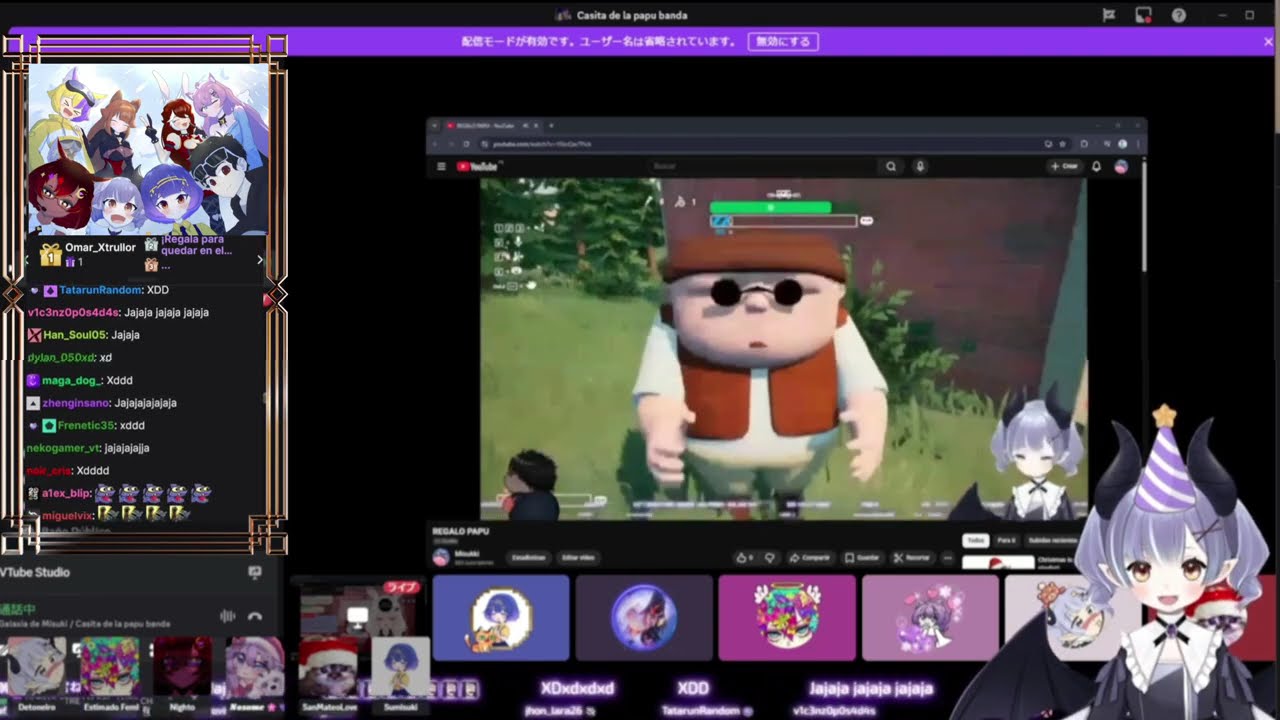Click the Guardar save button

pyautogui.click(x=862, y=557)
